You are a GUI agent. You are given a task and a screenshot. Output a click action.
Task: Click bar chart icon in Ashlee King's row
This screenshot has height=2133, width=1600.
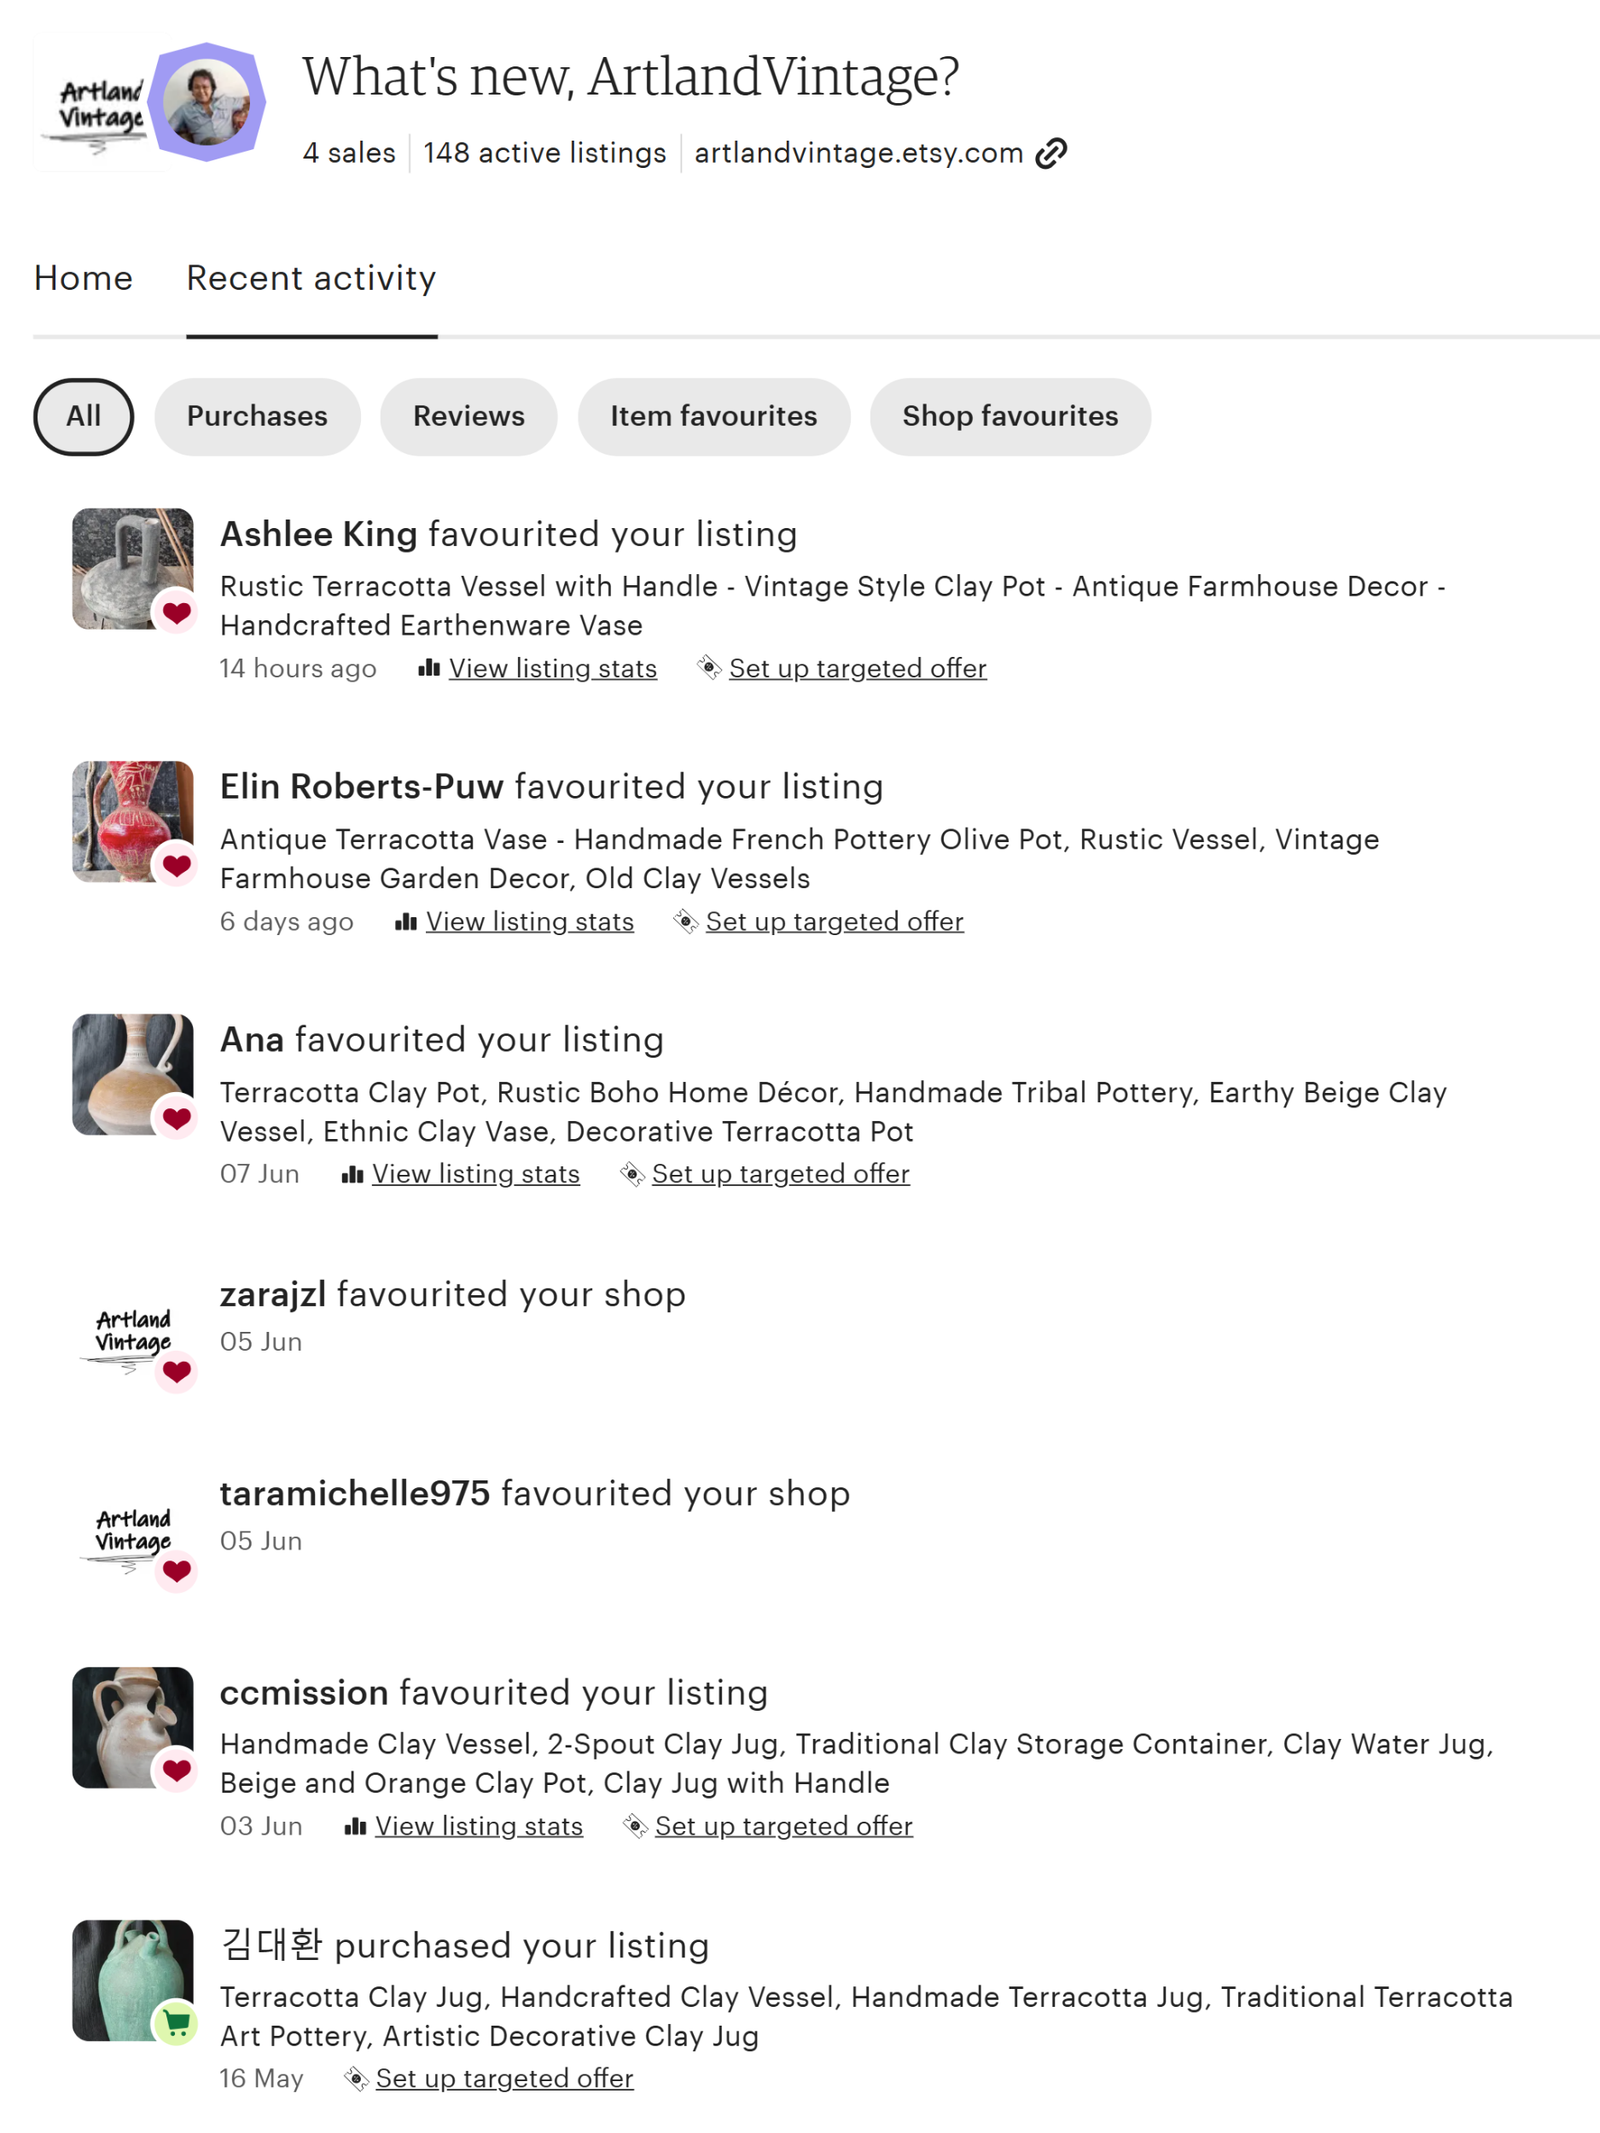(429, 668)
